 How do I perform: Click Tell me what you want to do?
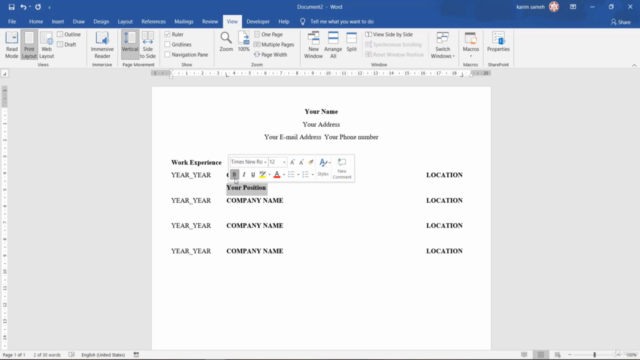click(342, 22)
